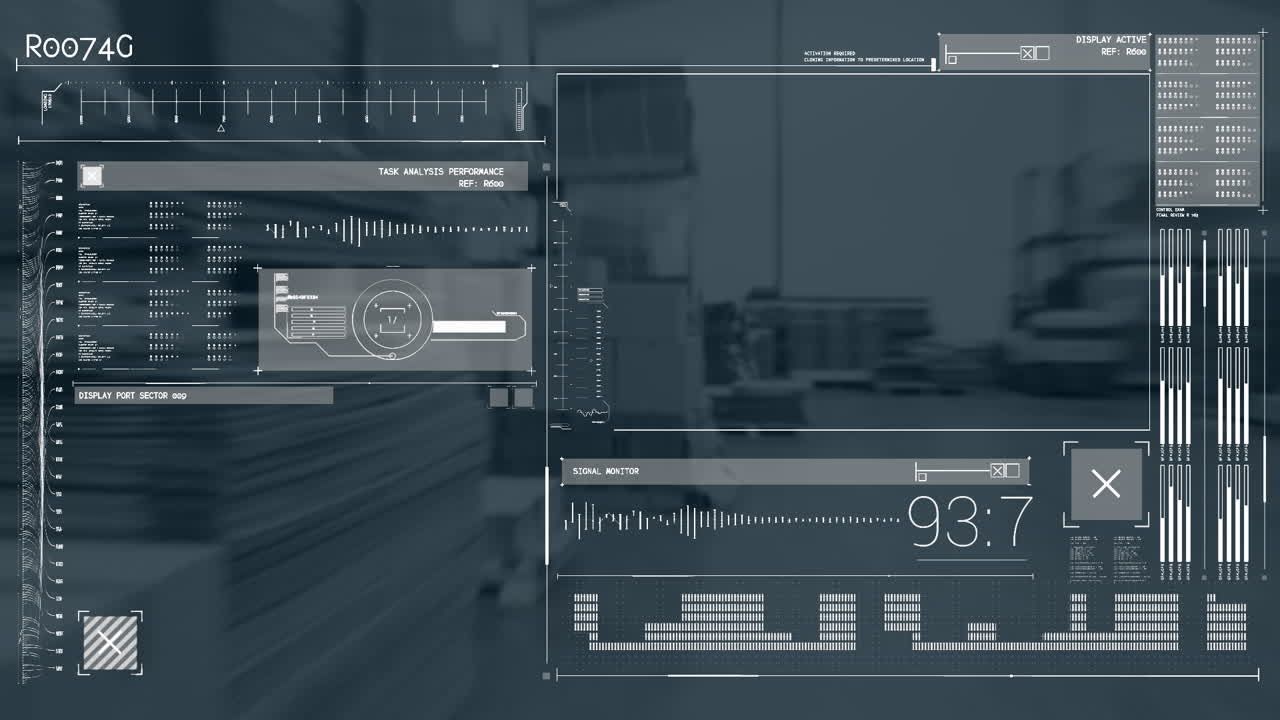The height and width of the screenshot is (720, 1280).
Task: Click the crossed box in Display Active bar
Action: [x=1027, y=53]
